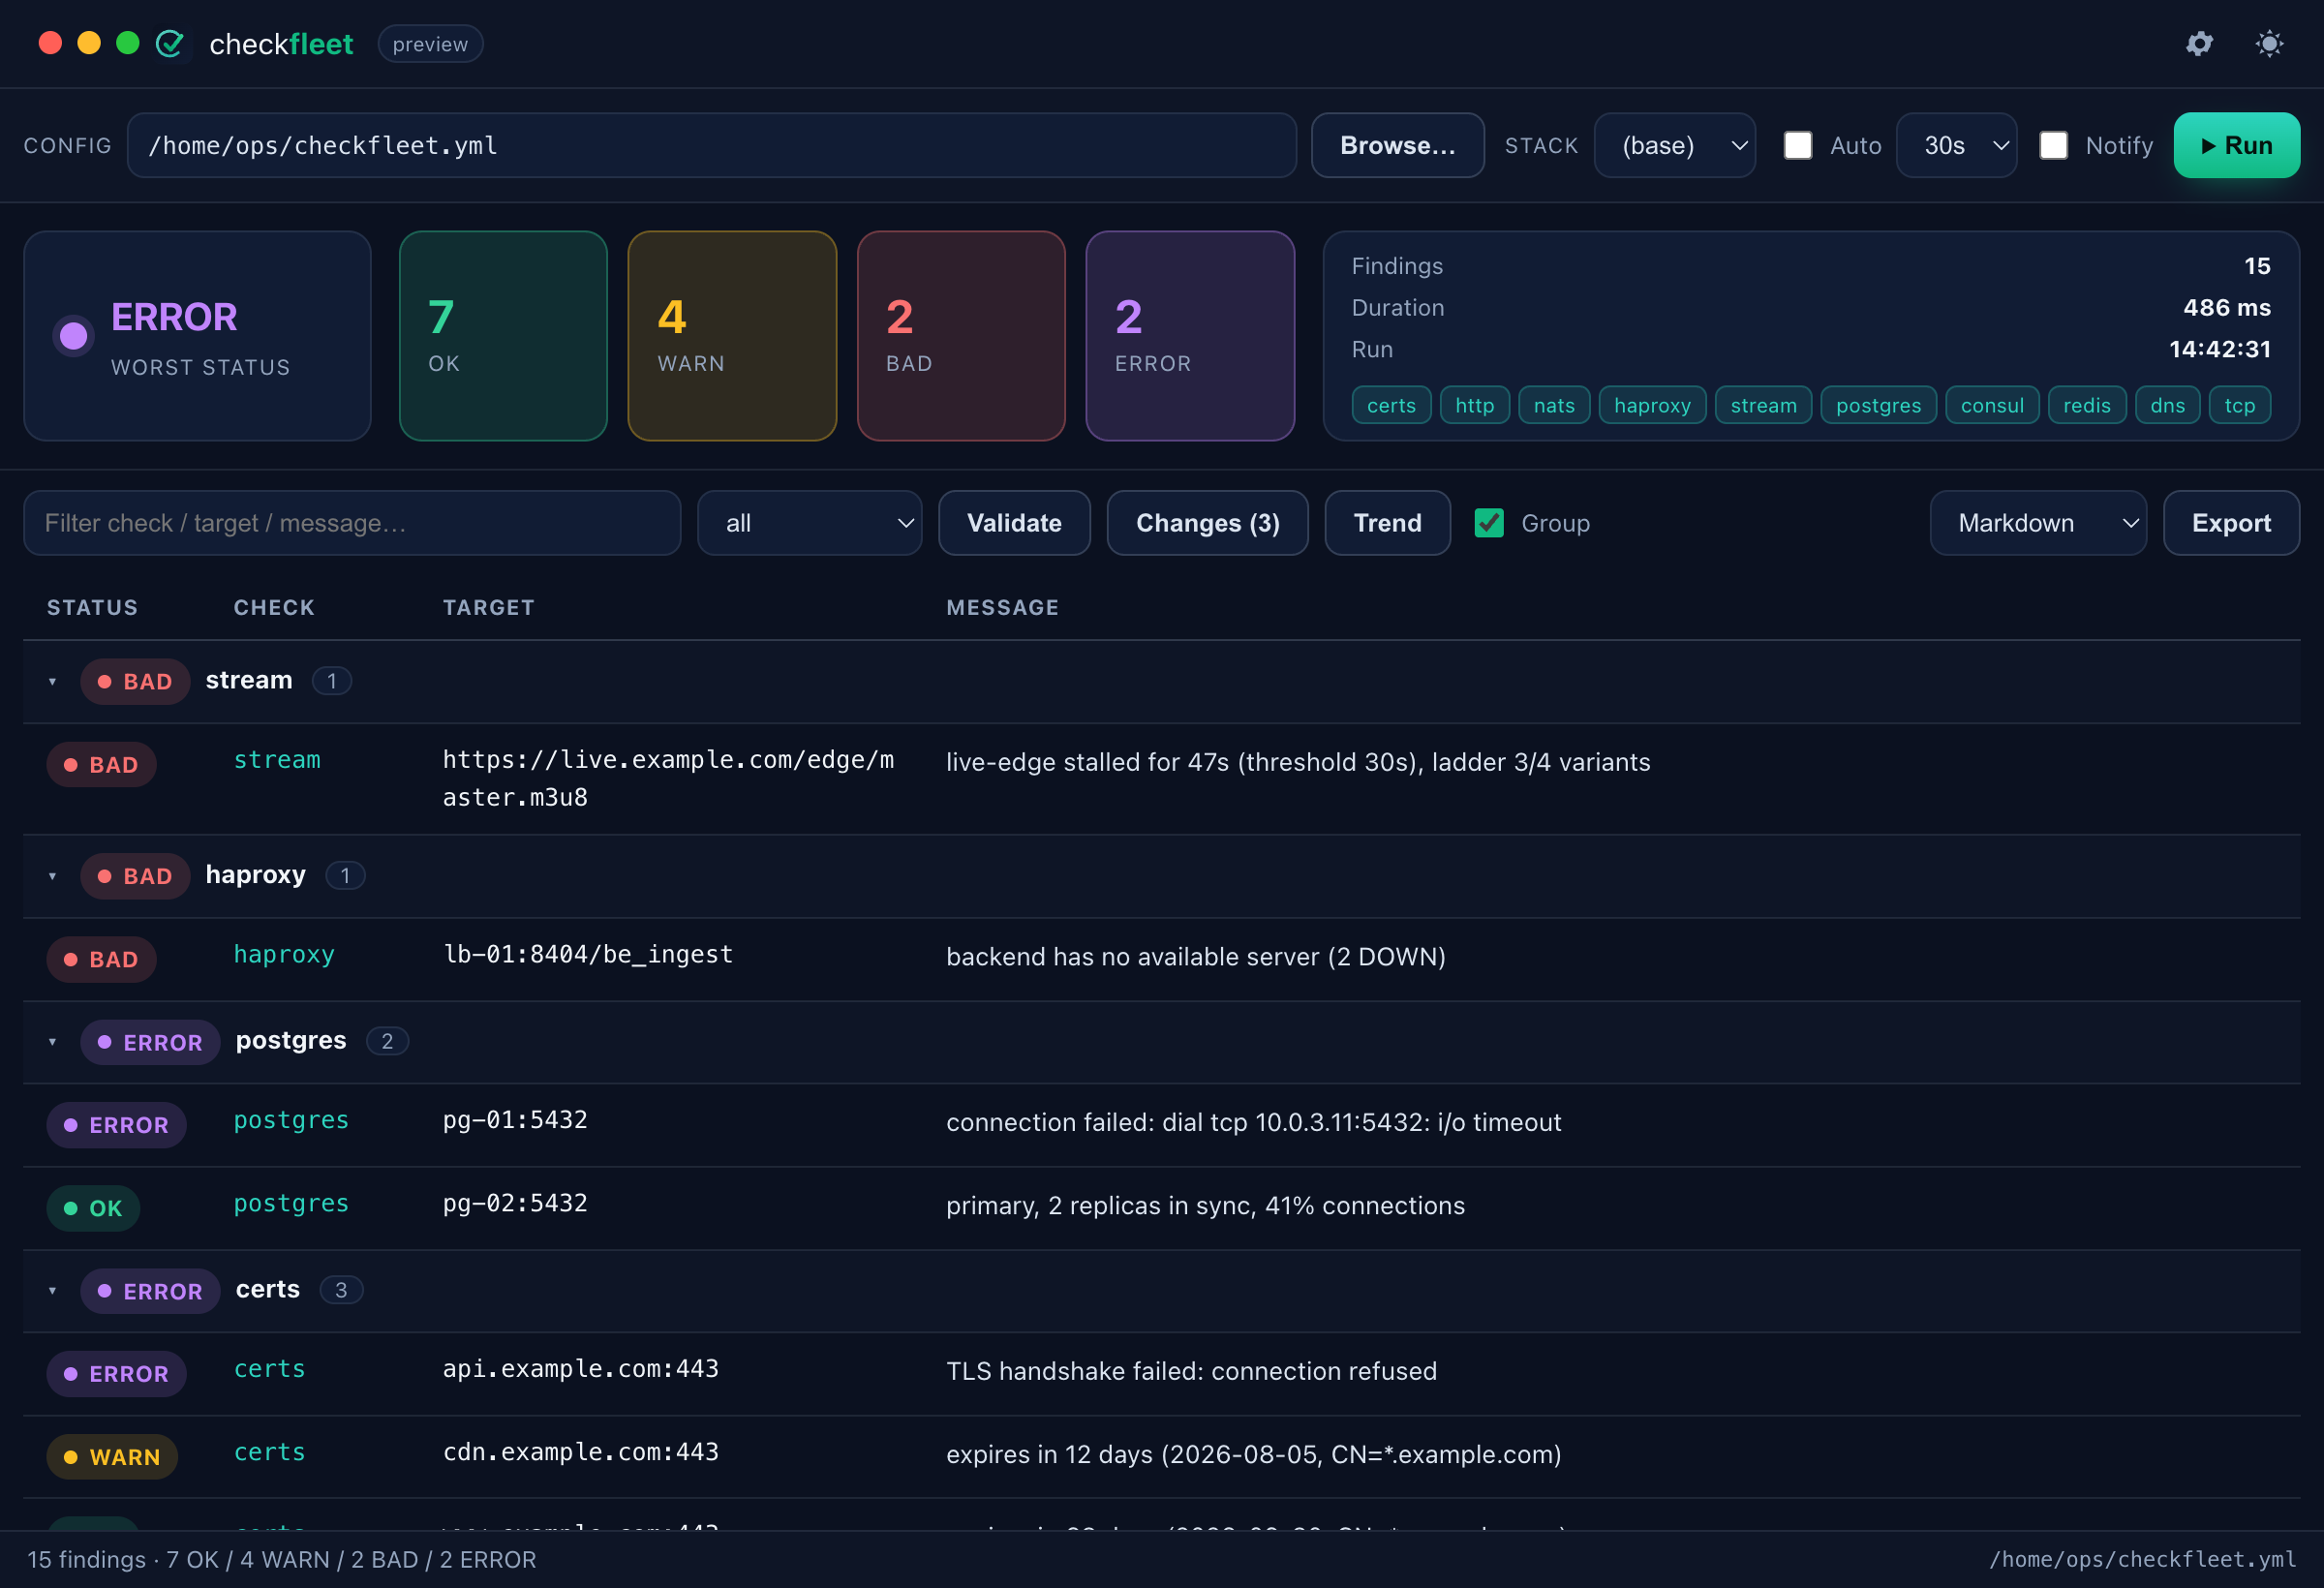Click the consul tag chip
Viewport: 2324px width, 1588px height.
pos(1992,405)
